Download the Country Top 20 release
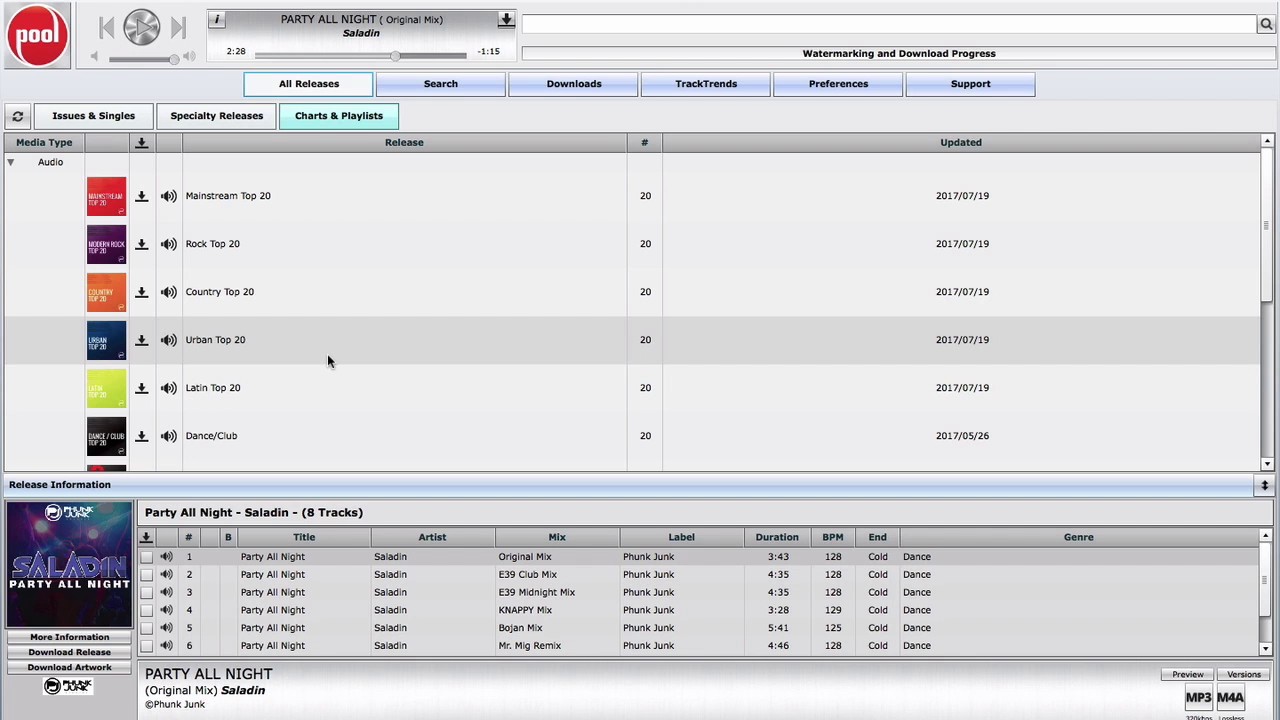 point(141,292)
